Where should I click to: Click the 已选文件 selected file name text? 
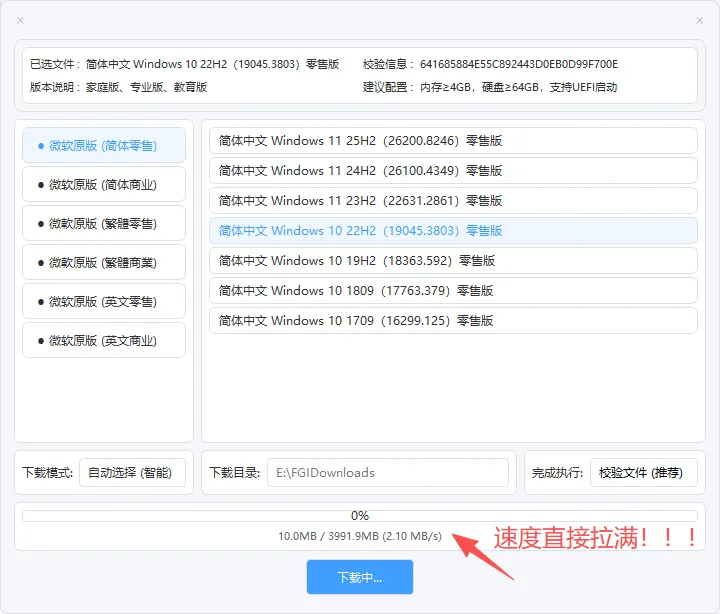(x=213, y=64)
